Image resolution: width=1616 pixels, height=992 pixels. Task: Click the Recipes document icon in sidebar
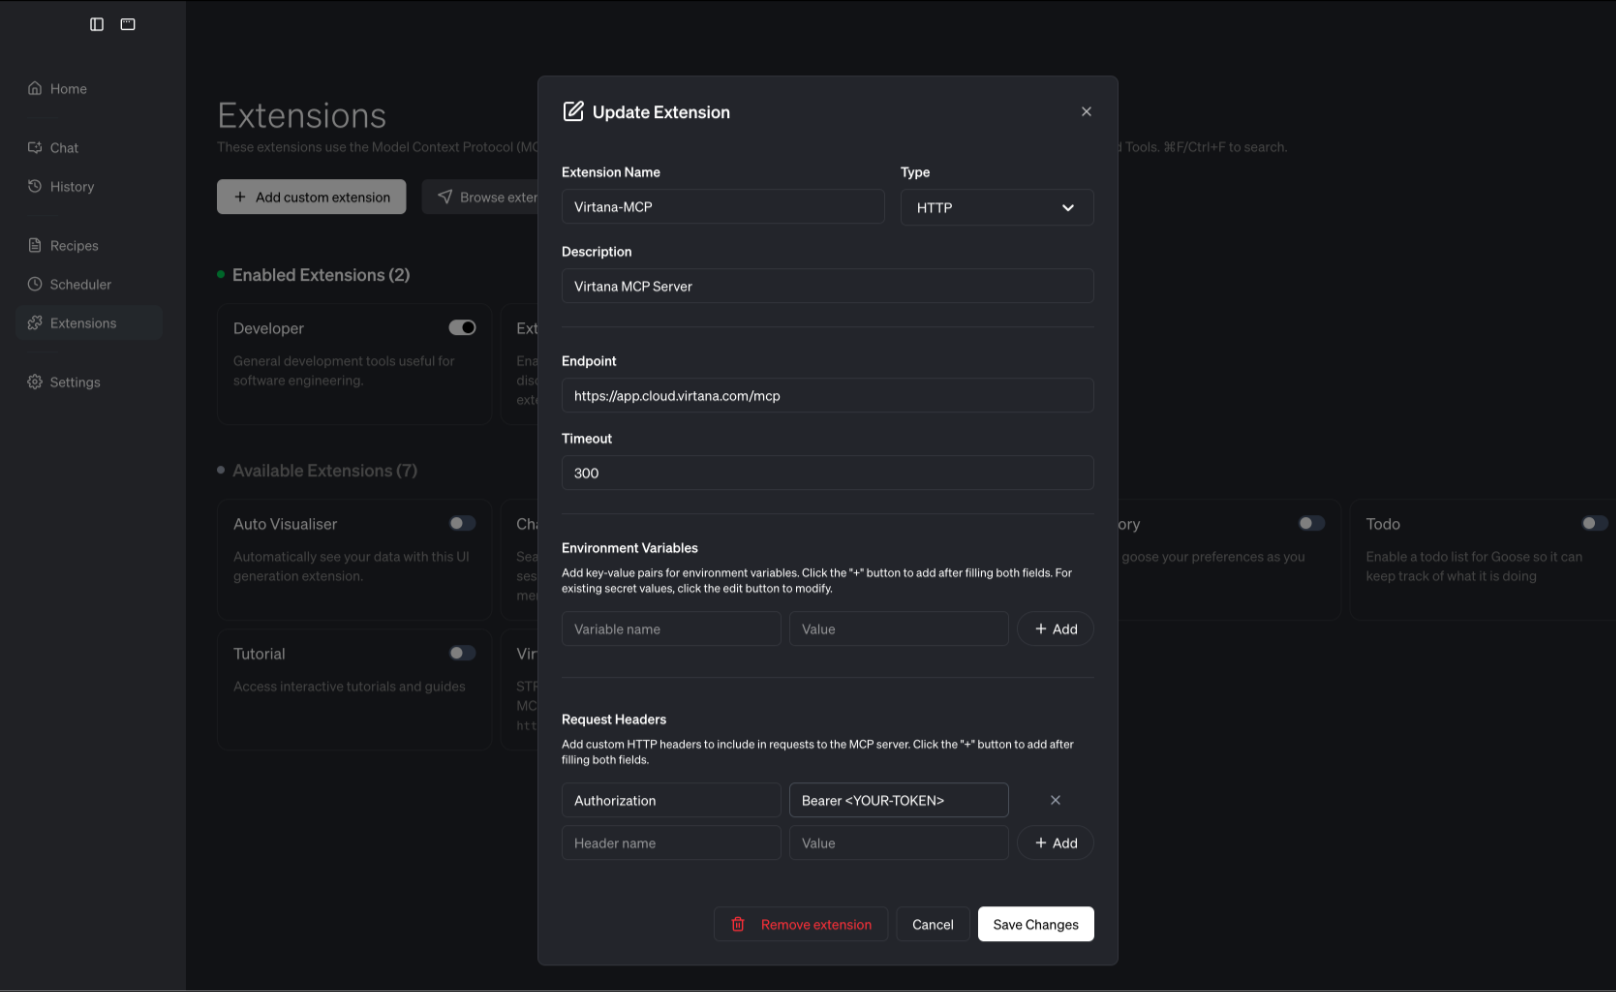35,245
